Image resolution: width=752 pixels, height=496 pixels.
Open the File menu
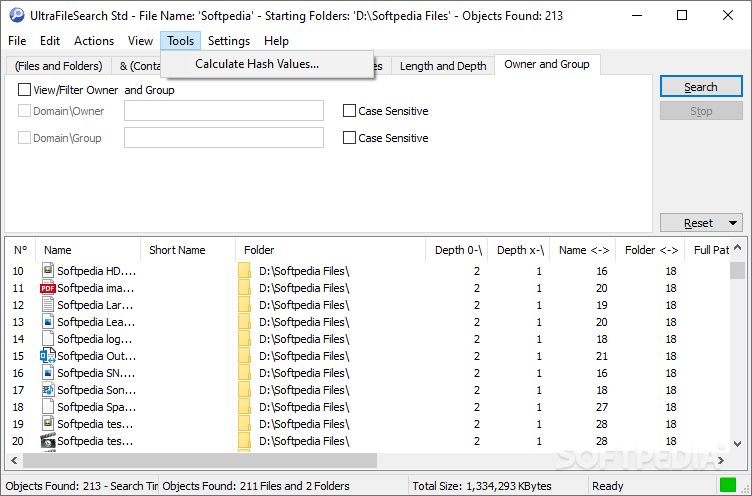pyautogui.click(x=17, y=41)
